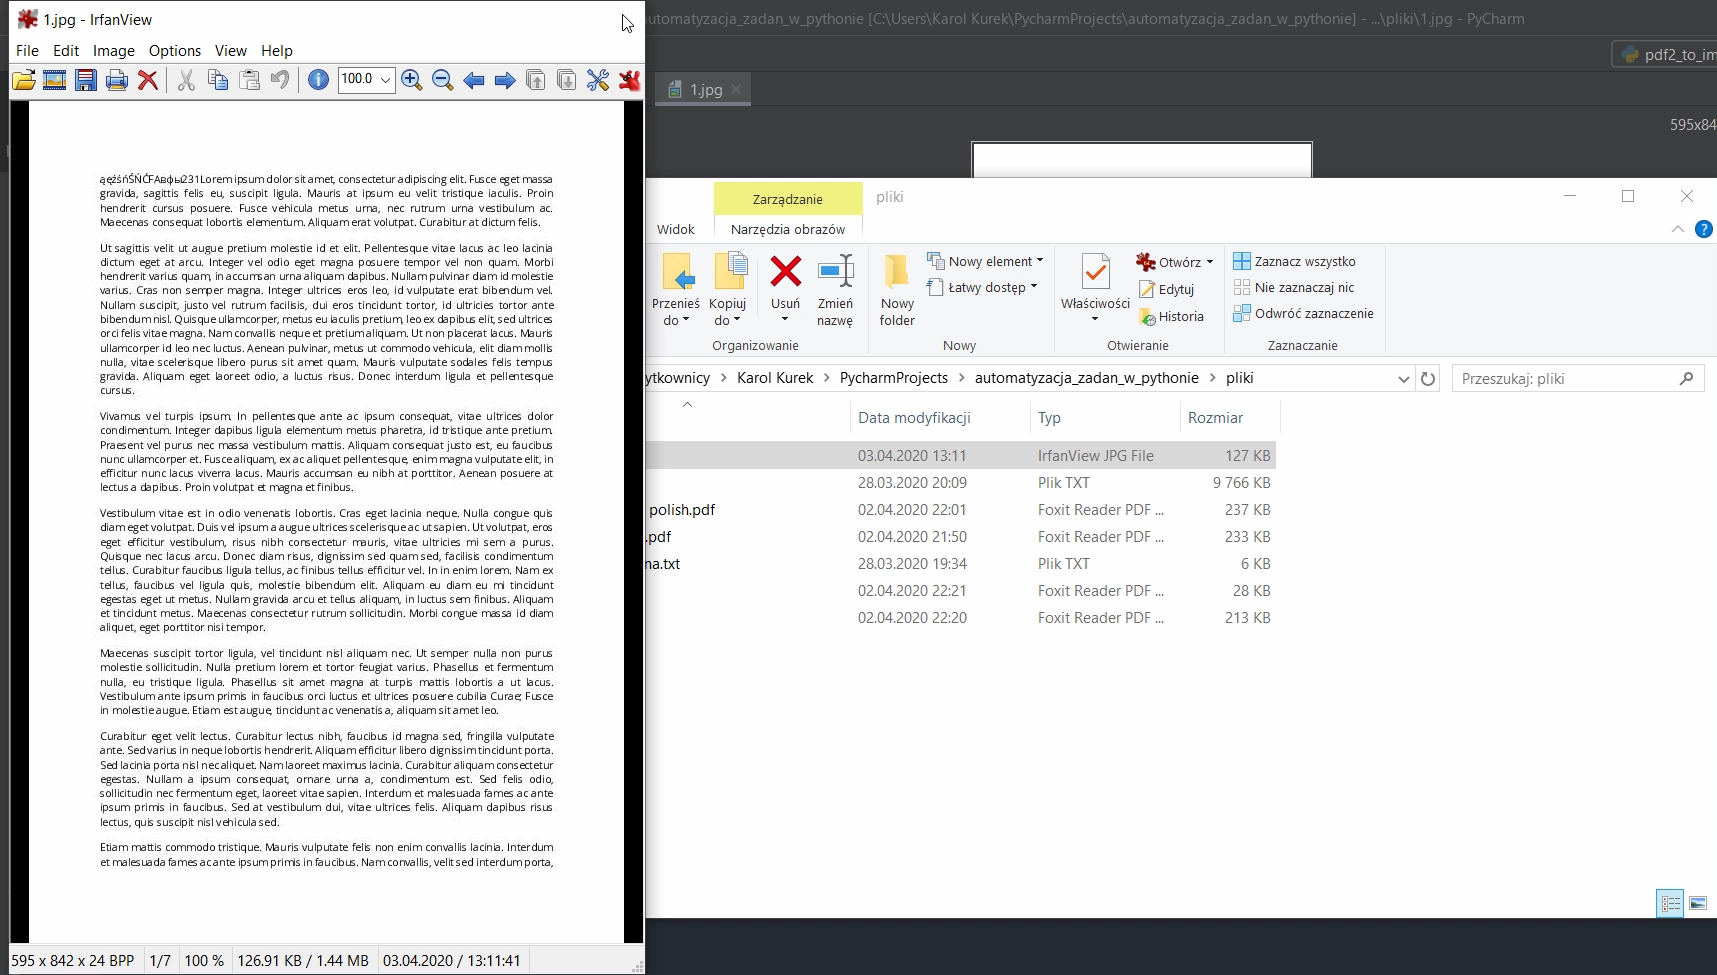Open the slideshow icon in IrfanView toolbar
1717x975 pixels.
(55, 80)
